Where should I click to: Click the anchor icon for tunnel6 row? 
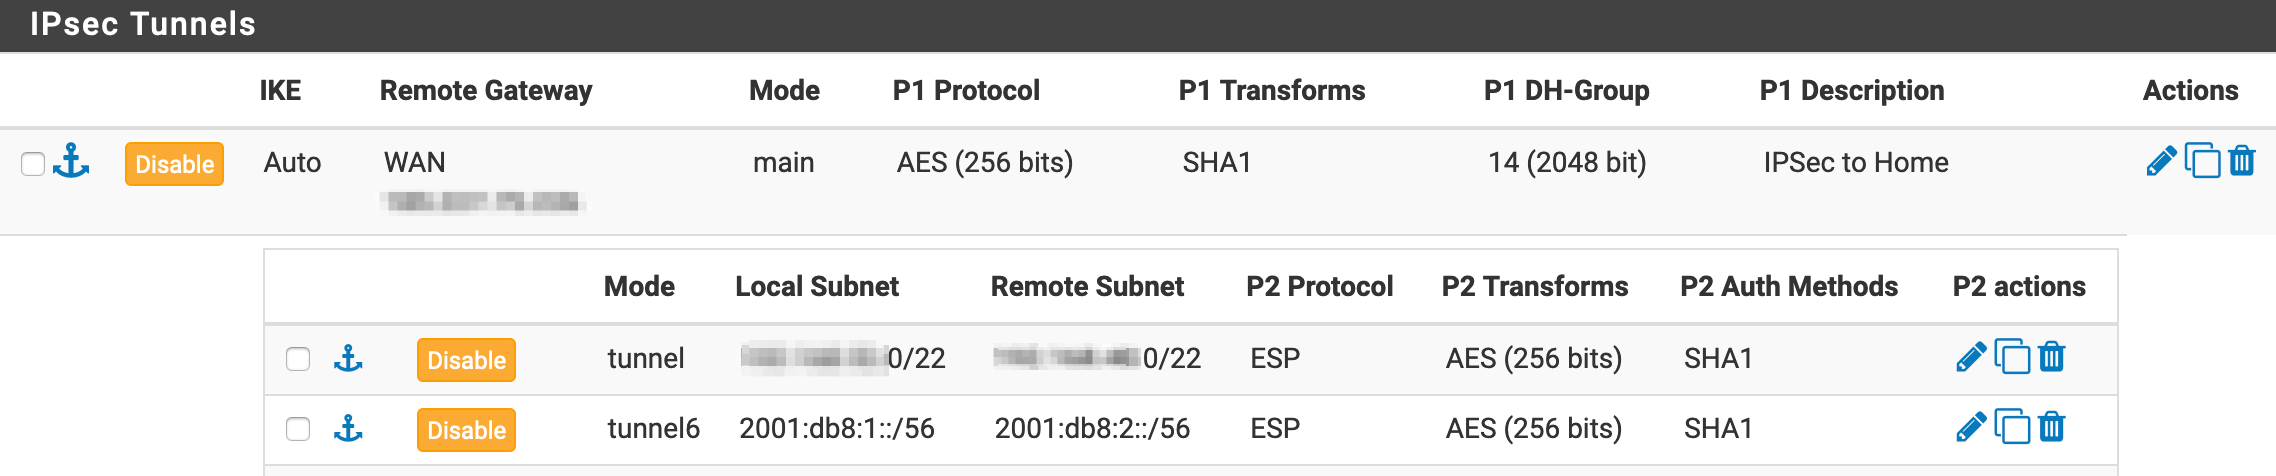(x=348, y=429)
